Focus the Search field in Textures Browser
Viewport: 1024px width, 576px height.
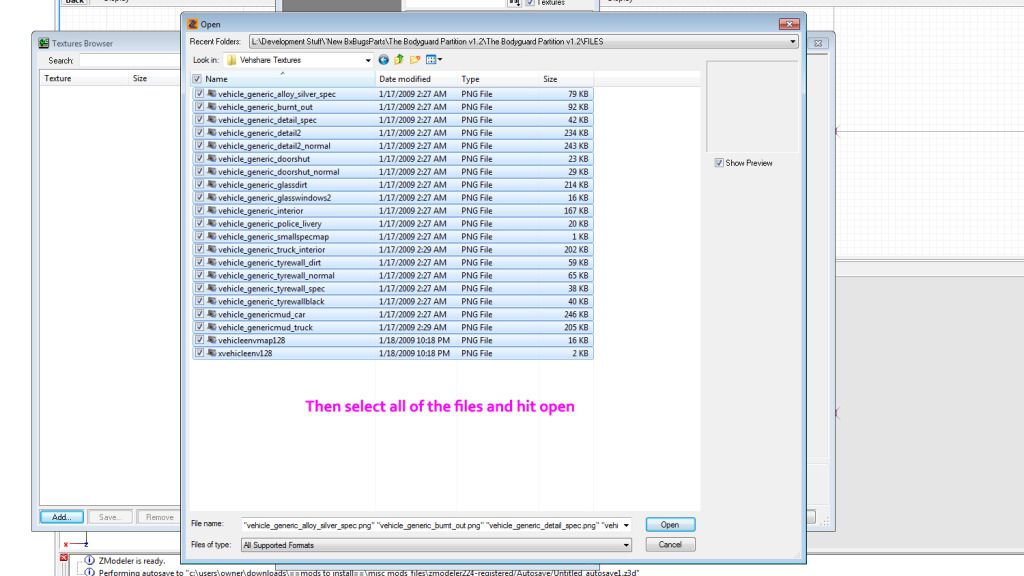coord(129,61)
